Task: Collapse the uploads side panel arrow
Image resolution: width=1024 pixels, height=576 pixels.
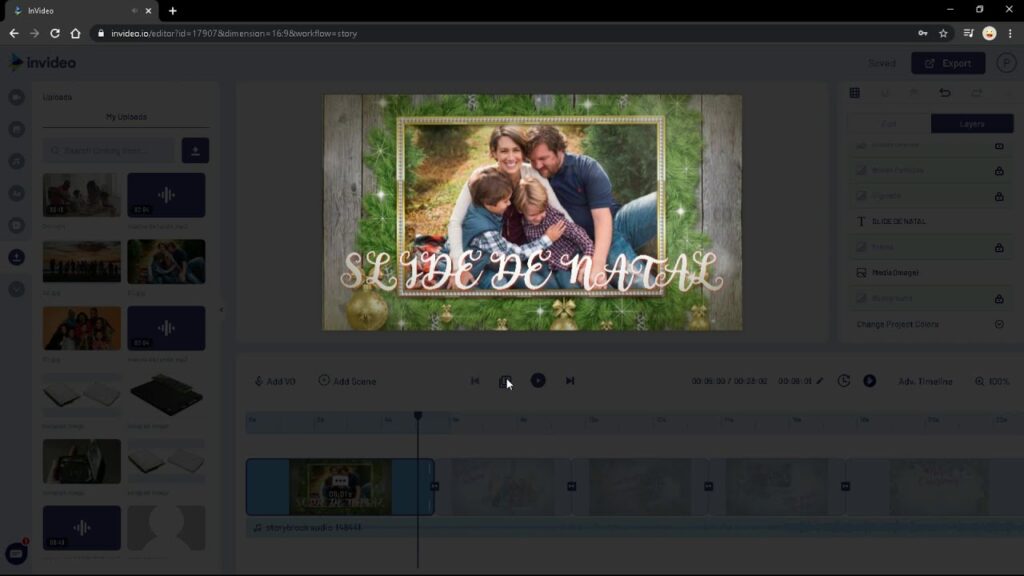Action: pyautogui.click(x=221, y=310)
